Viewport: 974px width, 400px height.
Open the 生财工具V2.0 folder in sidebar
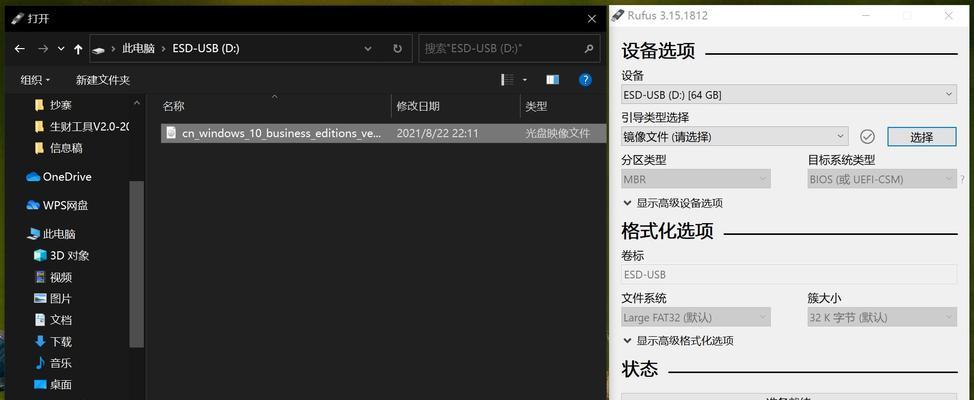point(81,127)
